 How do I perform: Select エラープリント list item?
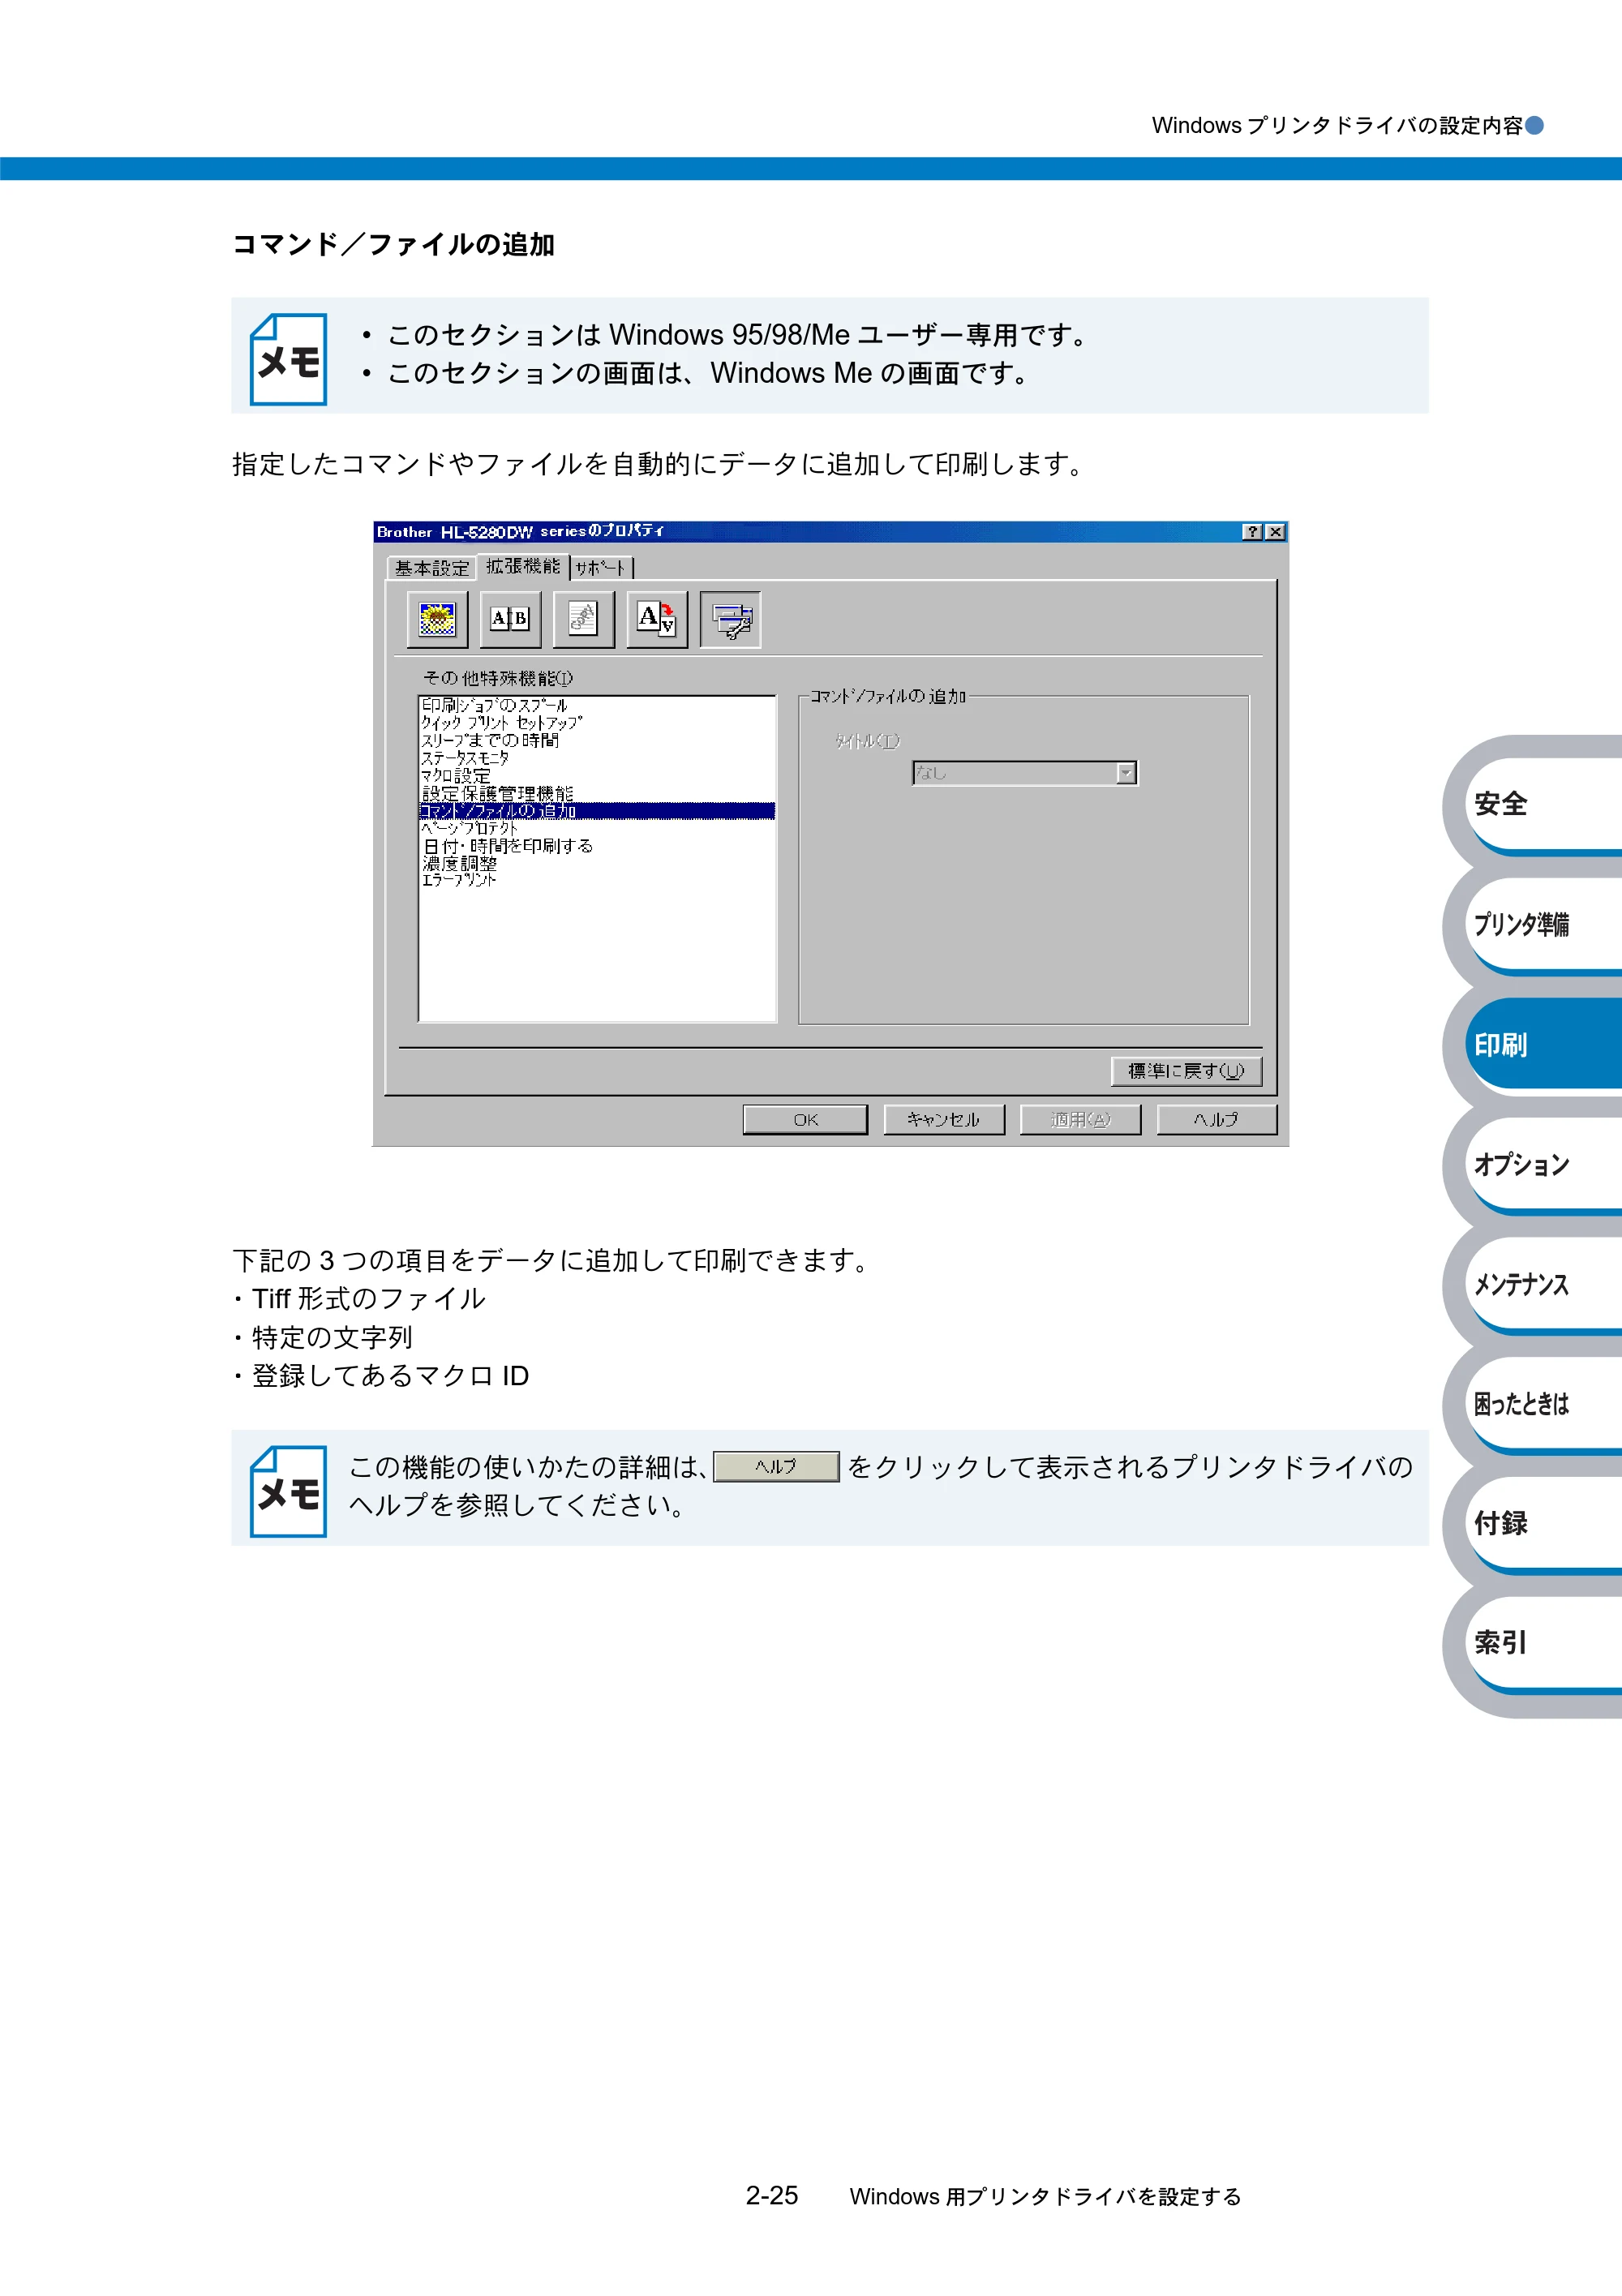[x=597, y=880]
